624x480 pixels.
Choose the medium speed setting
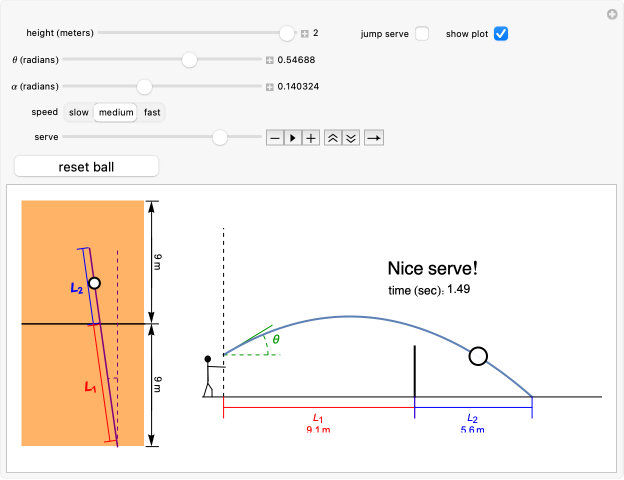click(116, 112)
